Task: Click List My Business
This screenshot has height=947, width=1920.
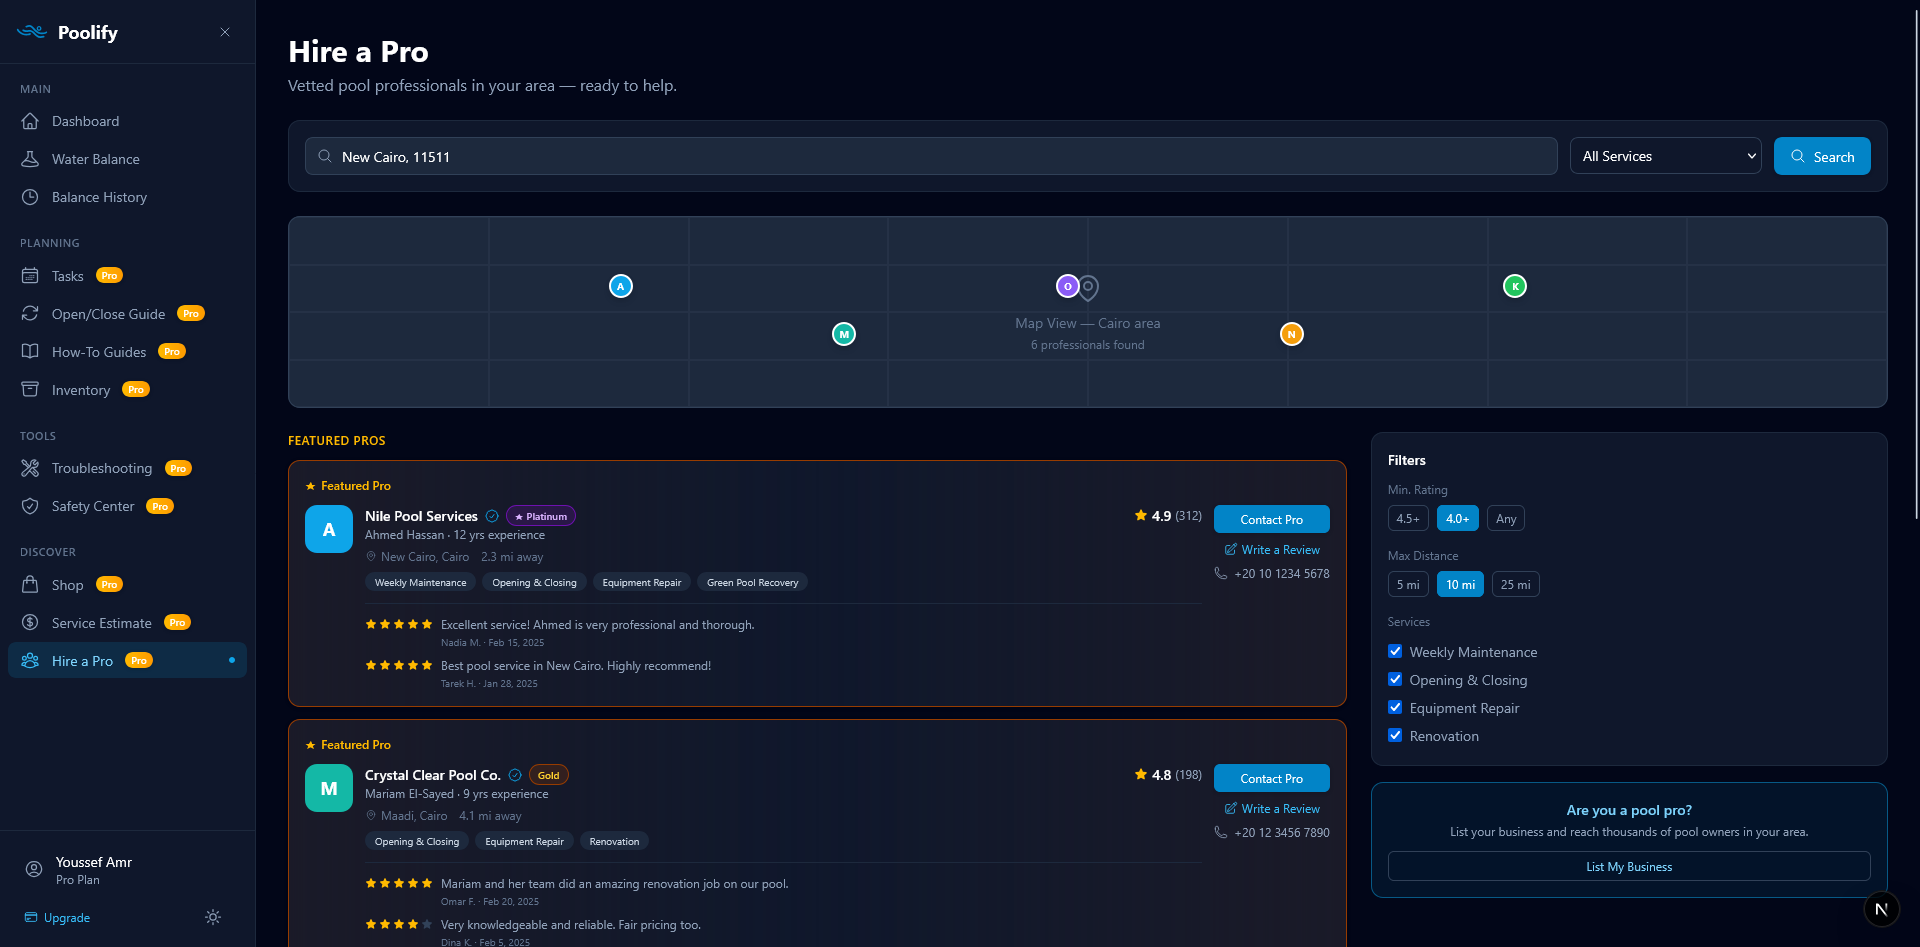Action: point(1629,866)
